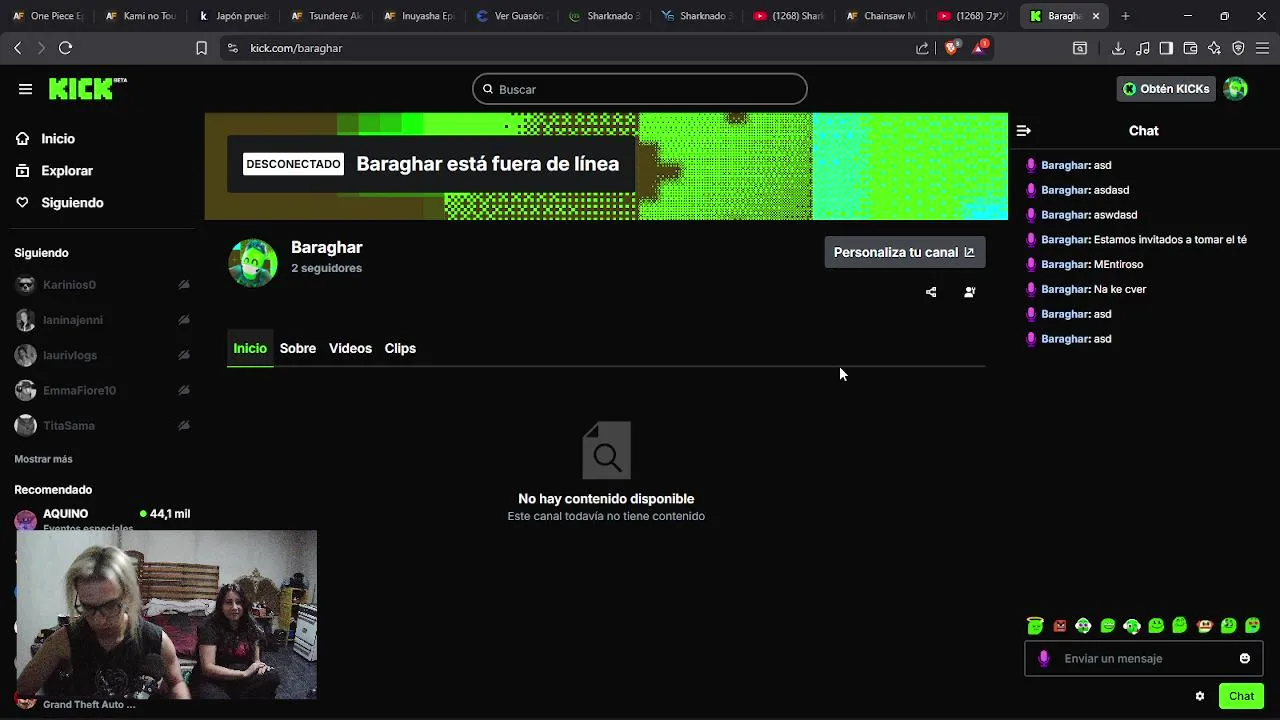1280x720 pixels.
Task: Open Karinios0 followed channel
Action: (x=102, y=285)
